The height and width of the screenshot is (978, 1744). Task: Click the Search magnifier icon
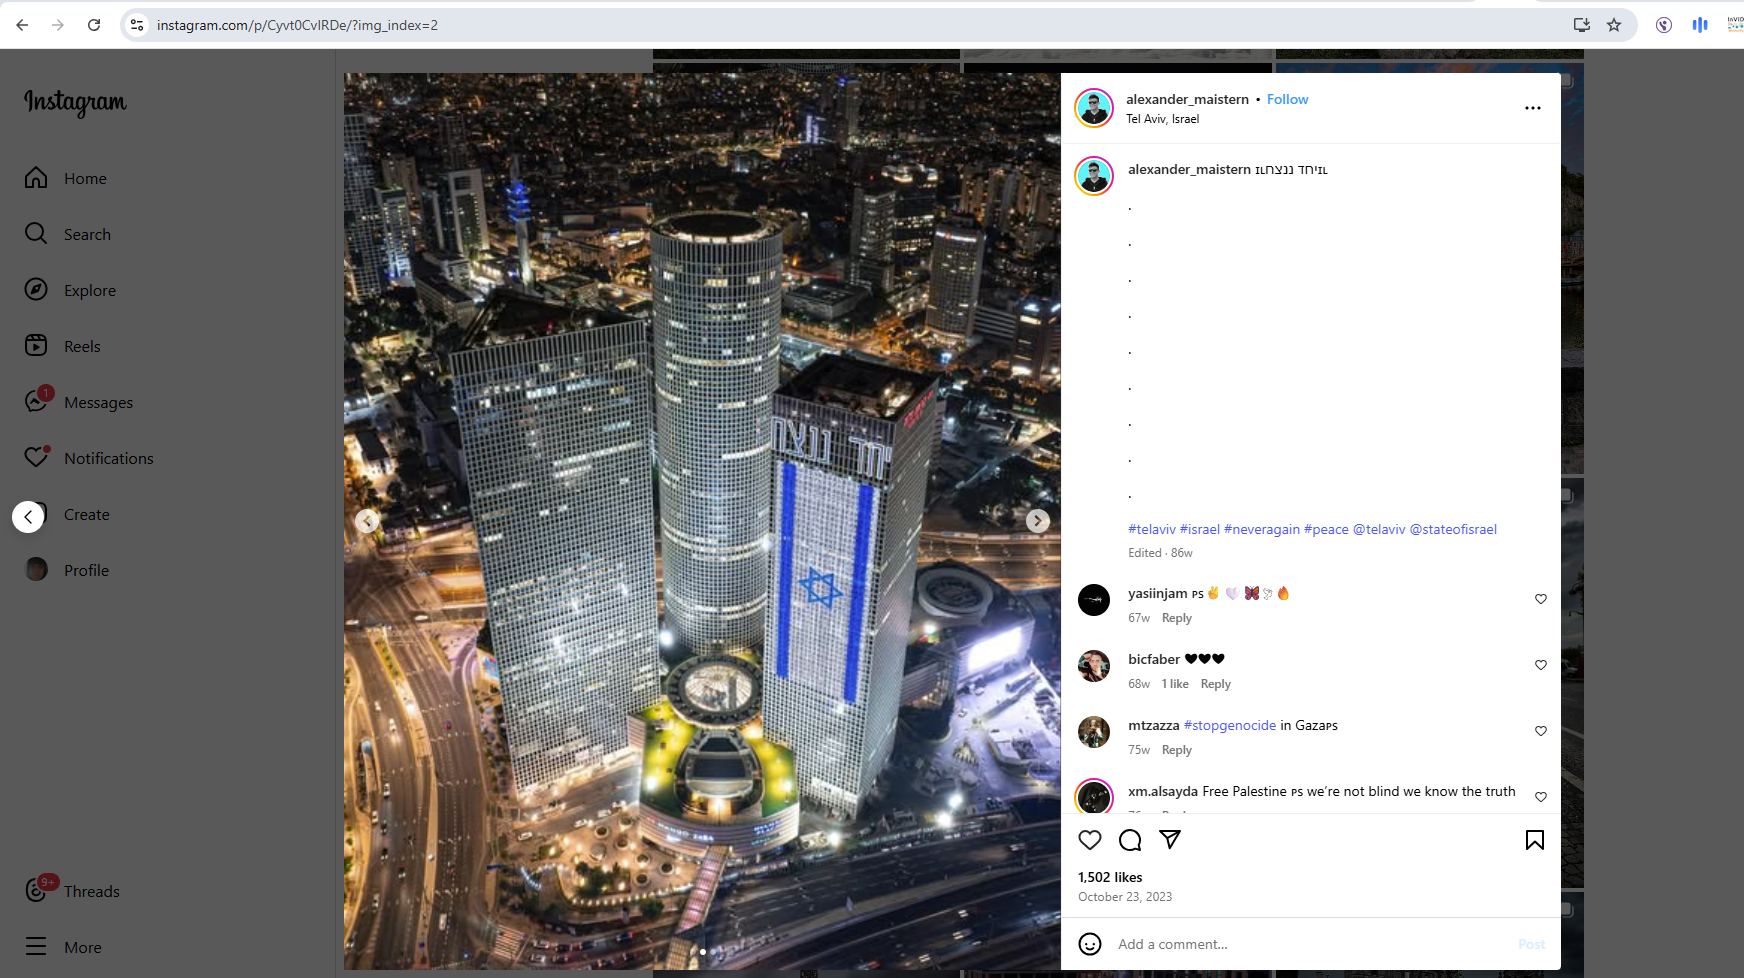[36, 234]
